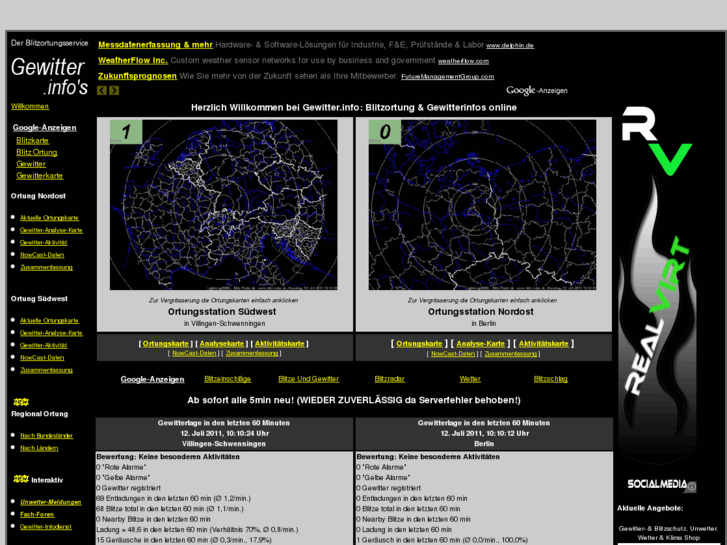727x545 pixels.
Task: Click the previous ad arrow icon
Action: click(x=102, y=90)
